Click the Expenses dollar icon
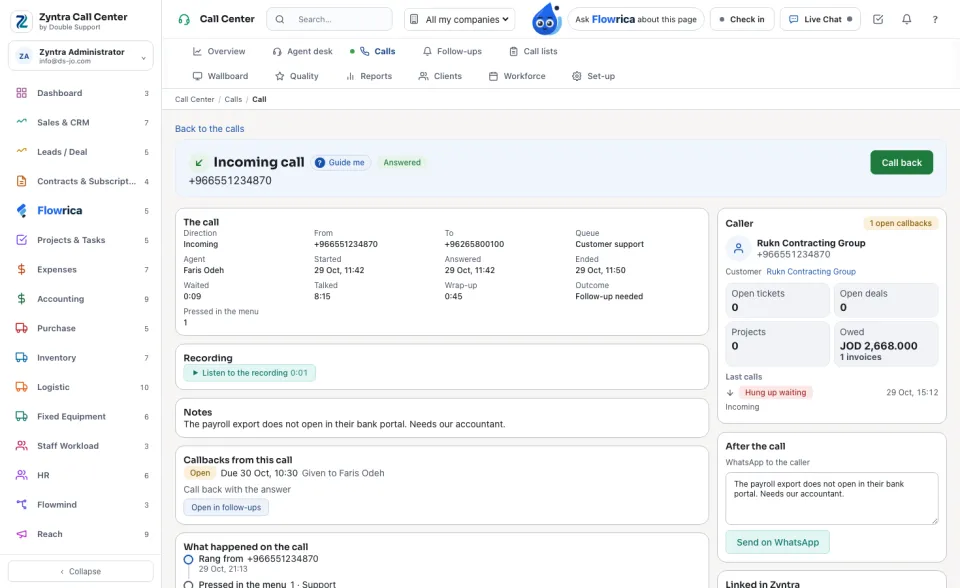Viewport: 960px width, 588px height. click(21, 270)
